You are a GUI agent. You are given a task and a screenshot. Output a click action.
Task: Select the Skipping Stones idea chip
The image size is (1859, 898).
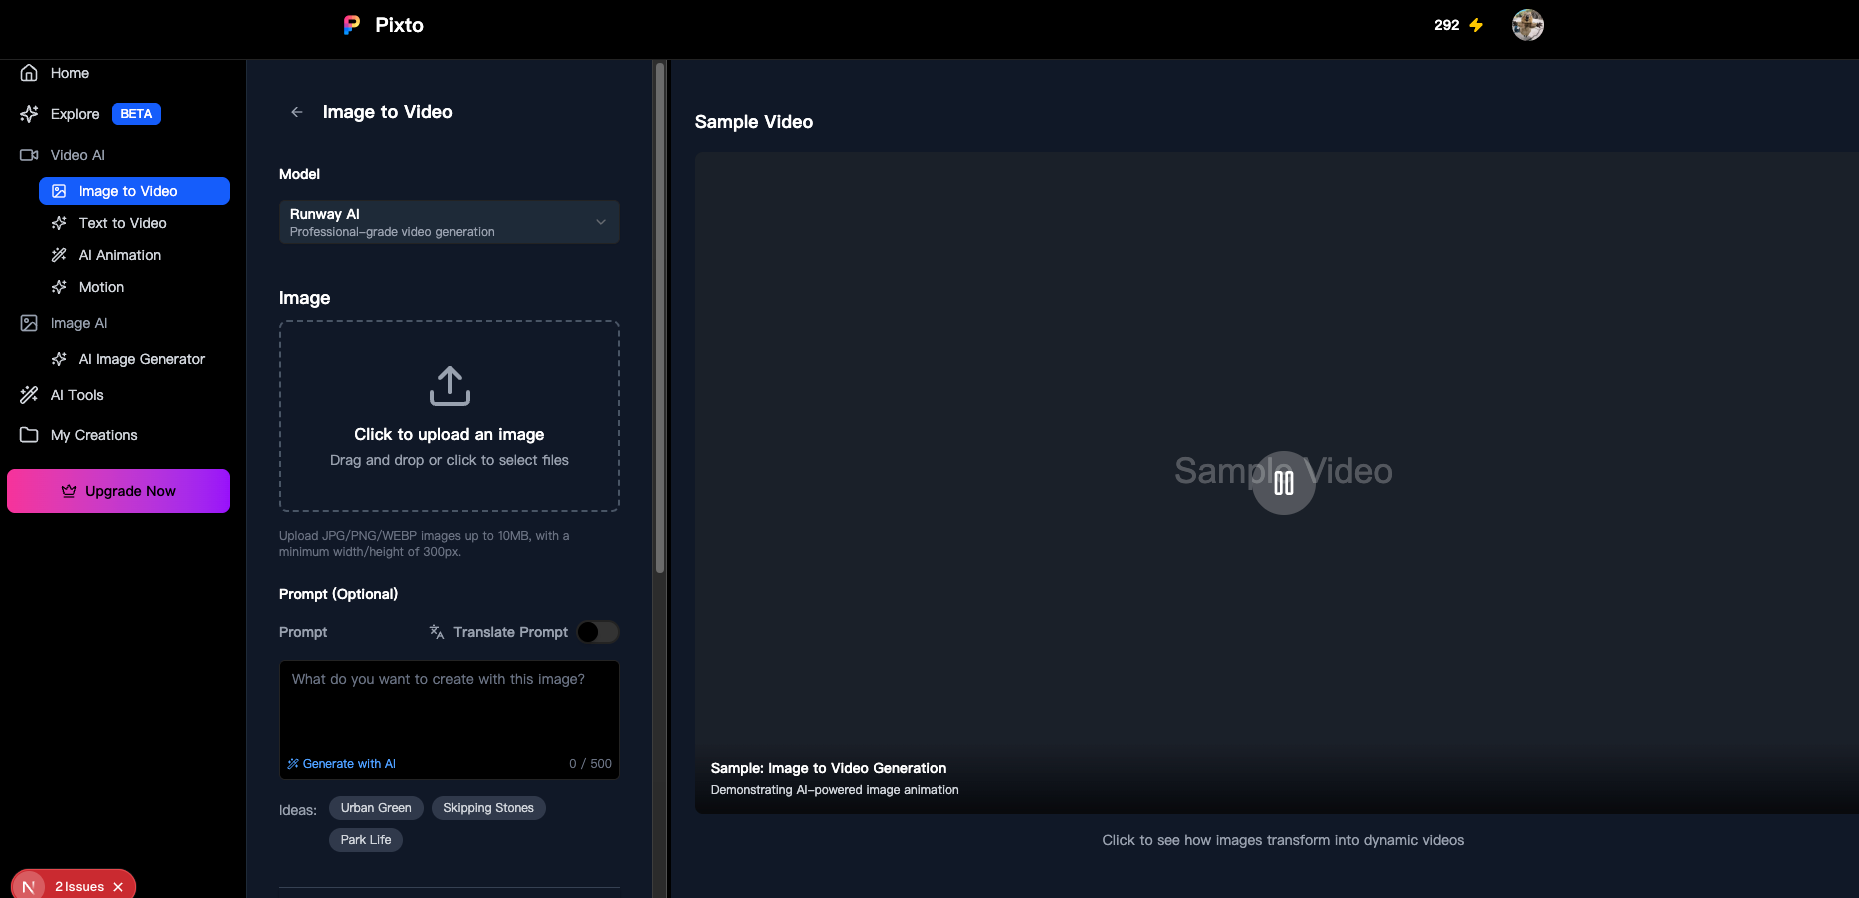pos(488,808)
